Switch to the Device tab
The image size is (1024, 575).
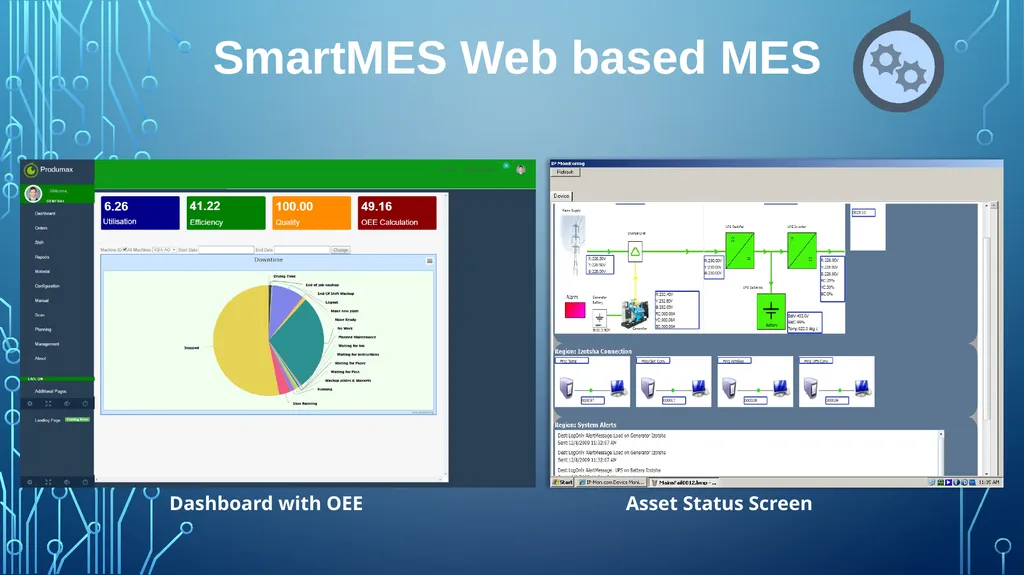(x=562, y=196)
